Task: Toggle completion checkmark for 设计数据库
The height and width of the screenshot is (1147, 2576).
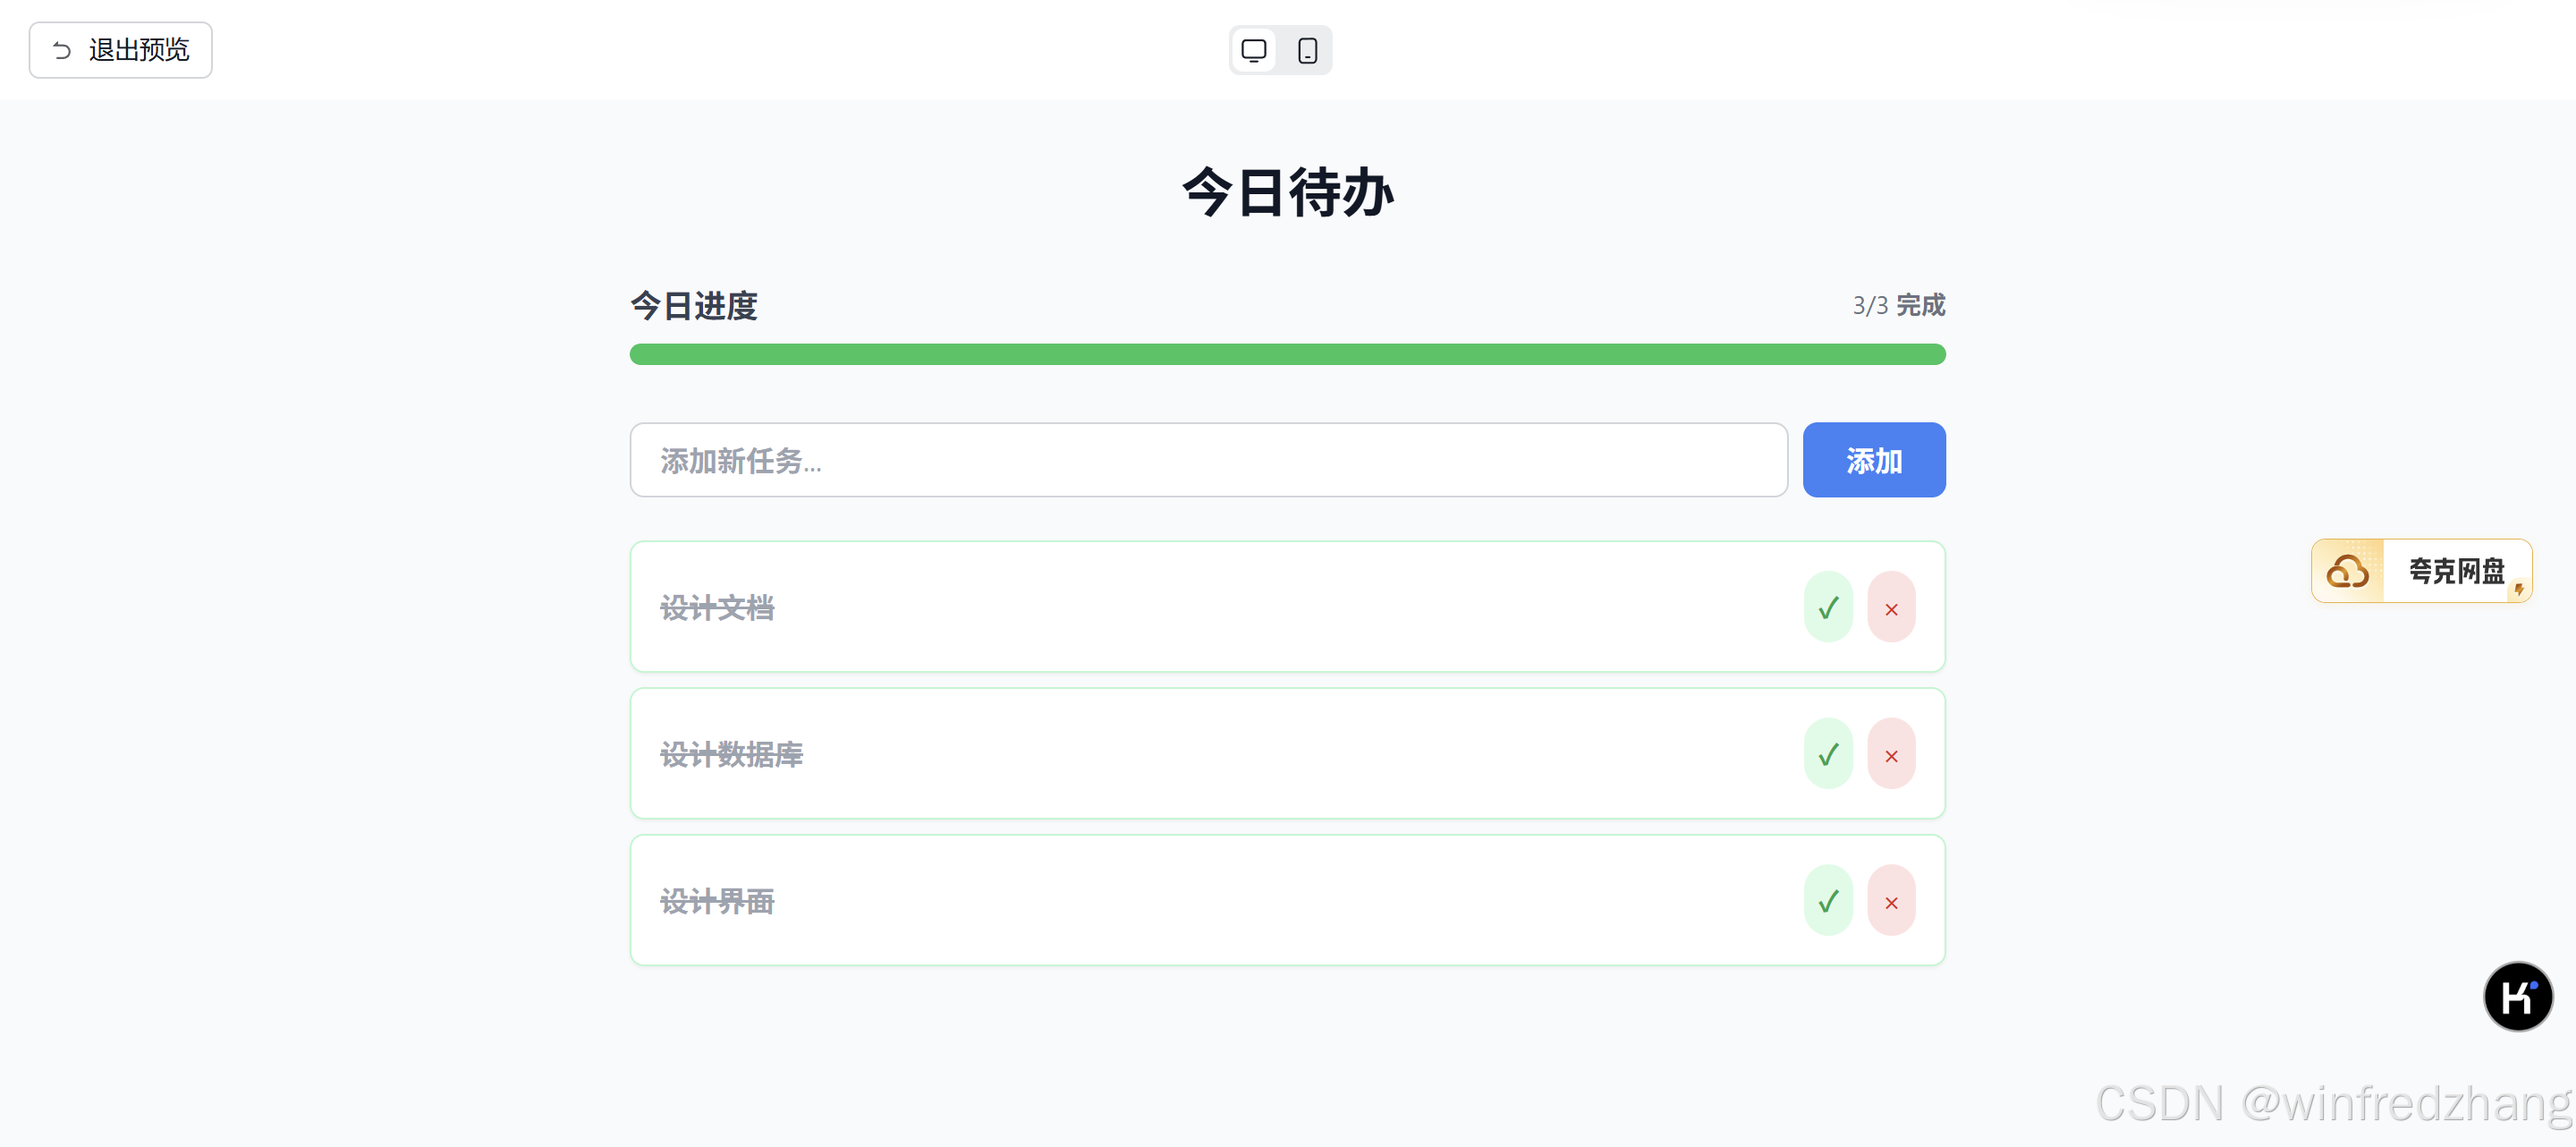Action: tap(1828, 754)
